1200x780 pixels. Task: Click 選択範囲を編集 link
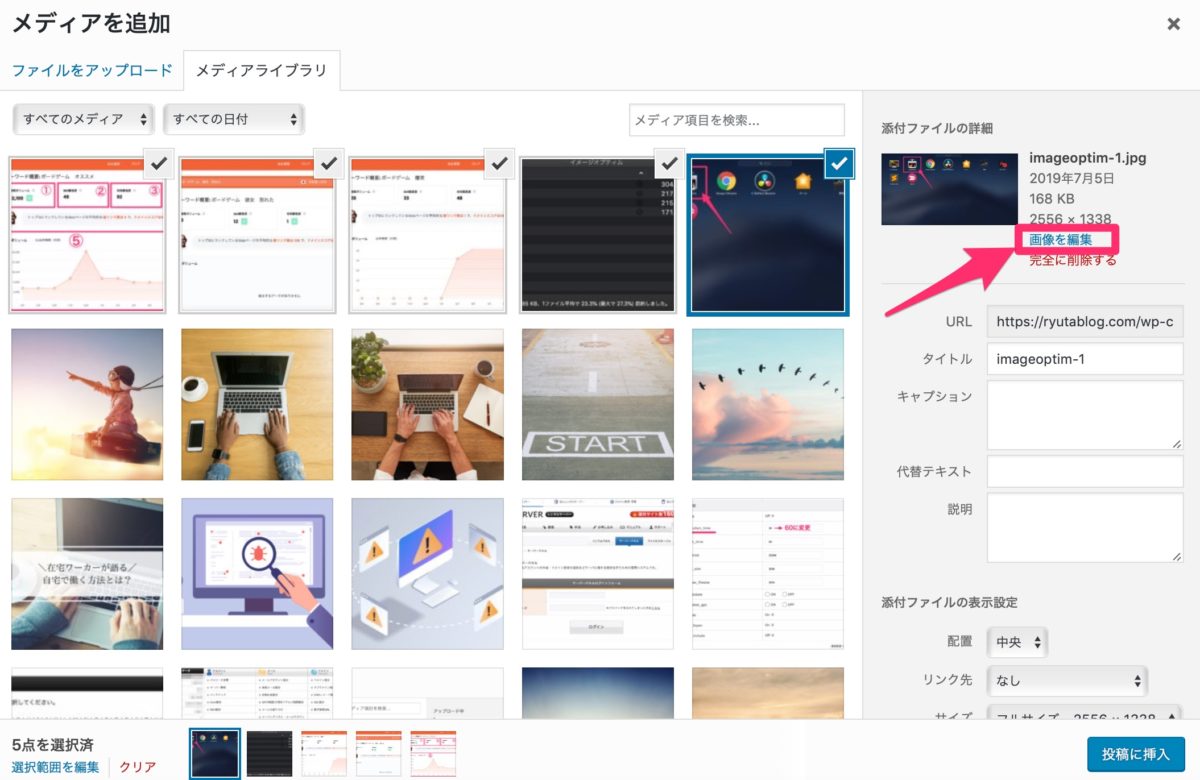click(x=55, y=767)
